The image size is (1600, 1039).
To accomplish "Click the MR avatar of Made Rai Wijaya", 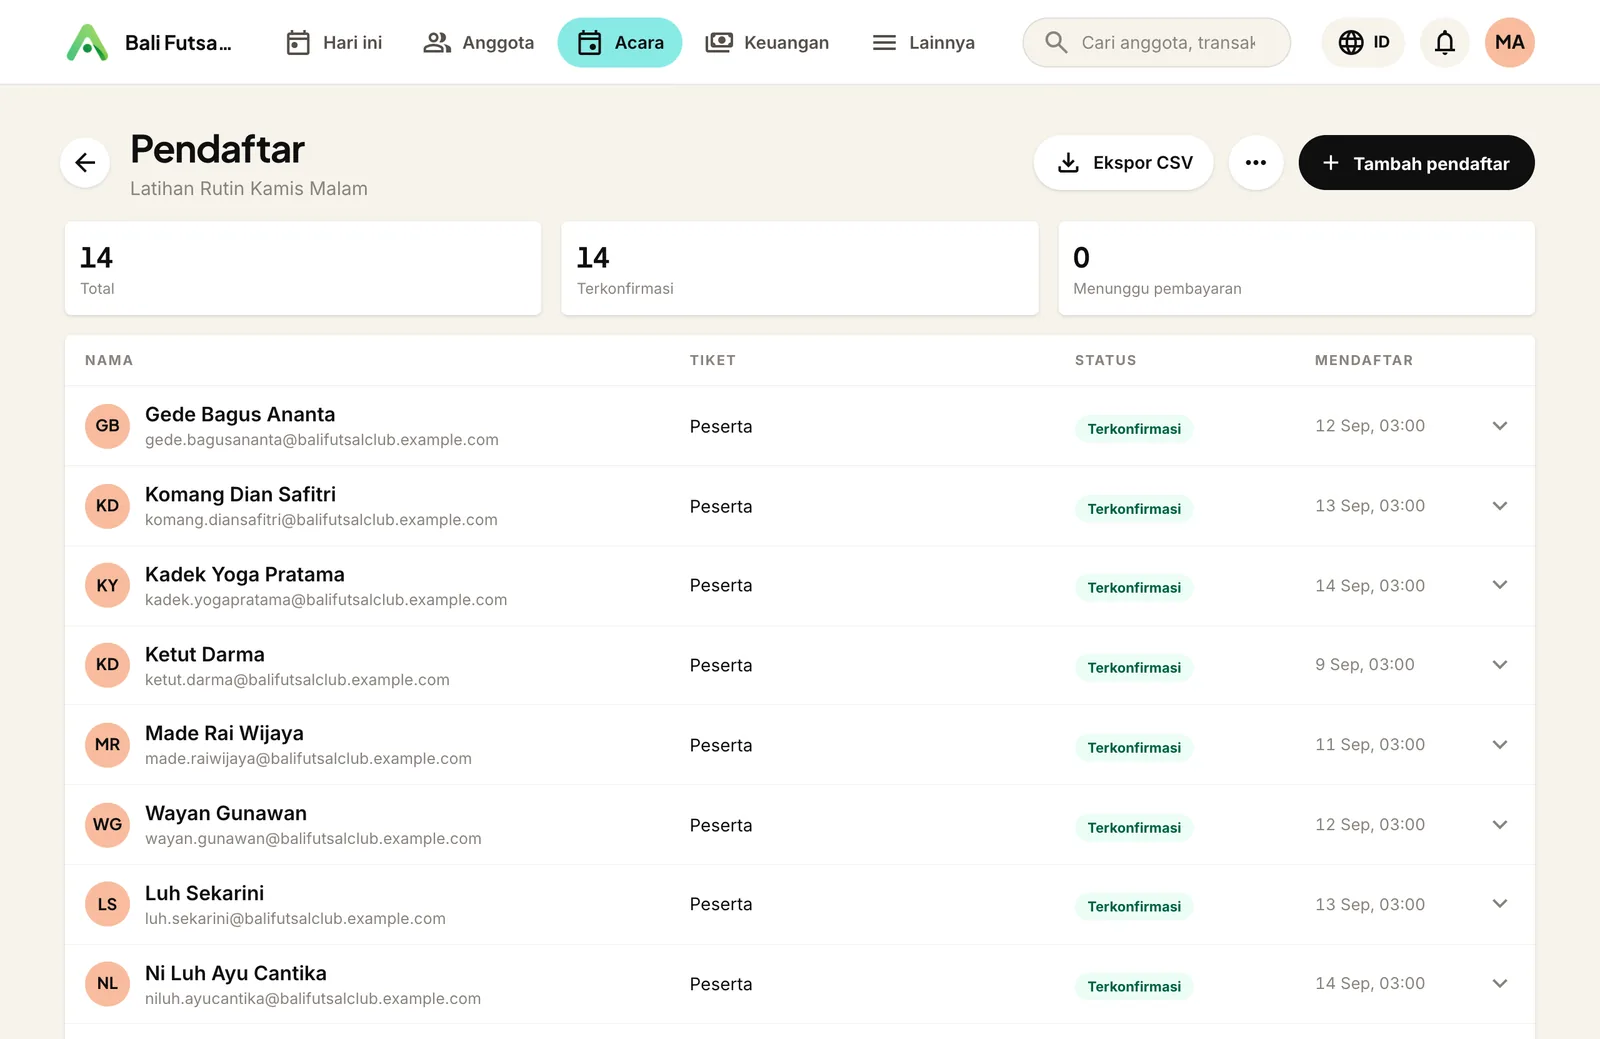I will tap(107, 745).
